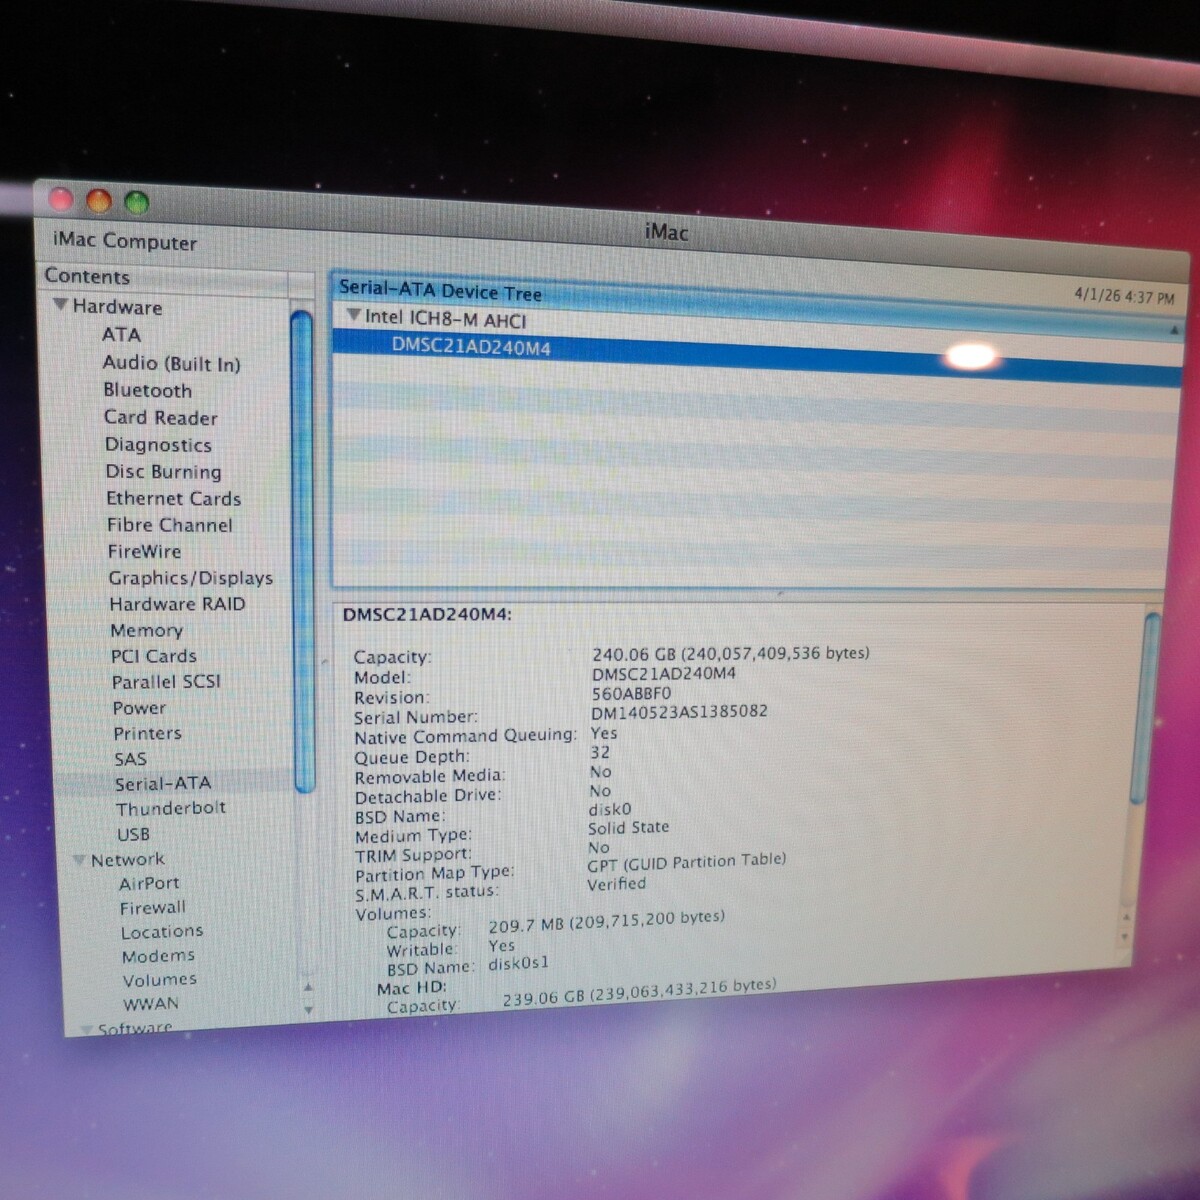This screenshot has width=1200, height=1200.
Task: Collapse the Intel ICH8-M AHCI tree
Action: [x=352, y=315]
